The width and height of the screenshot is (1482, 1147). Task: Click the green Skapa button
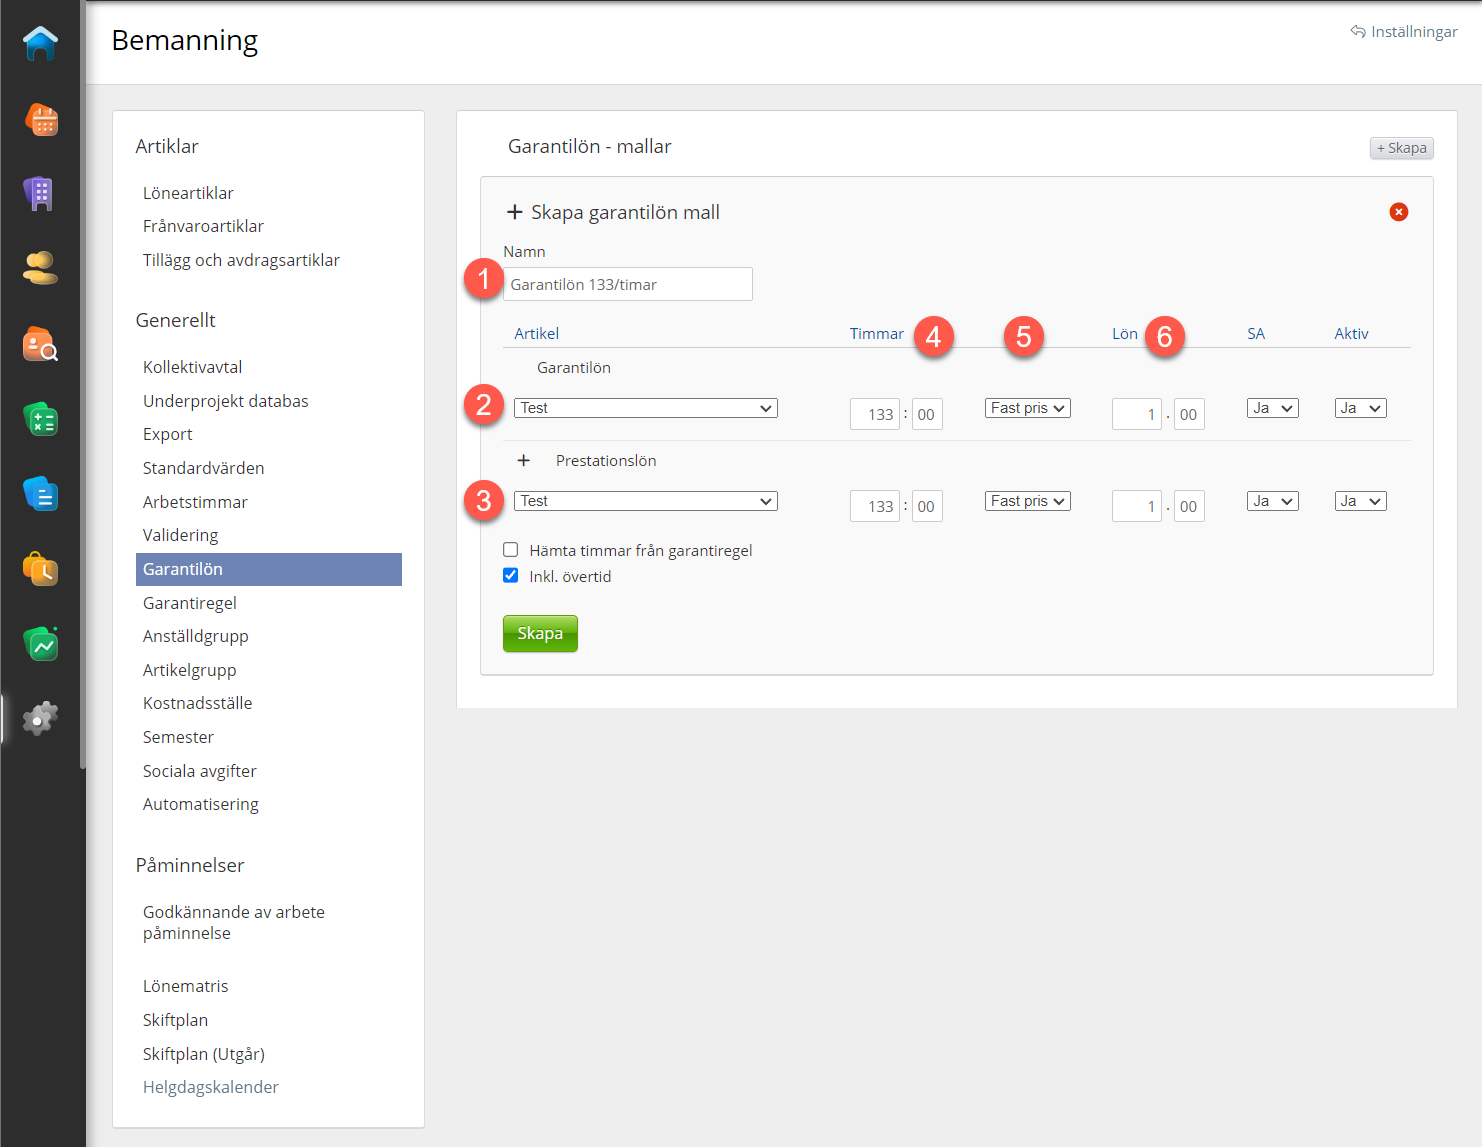540,634
